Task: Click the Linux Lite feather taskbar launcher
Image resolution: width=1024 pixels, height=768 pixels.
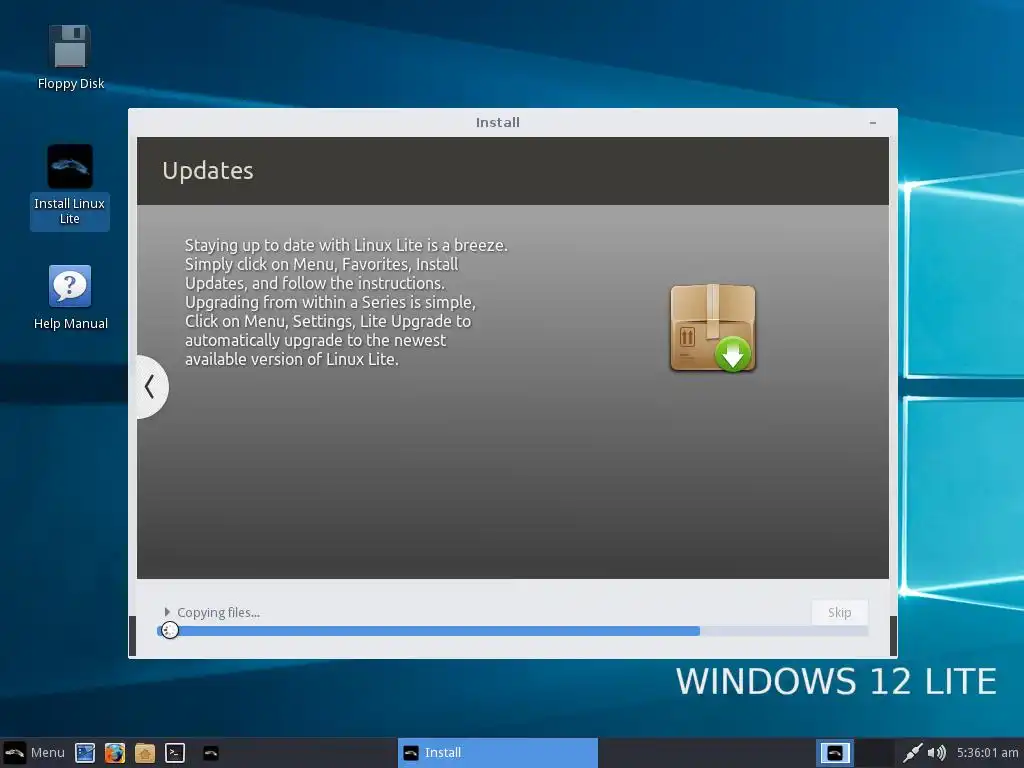Action: pyautogui.click(x=210, y=753)
